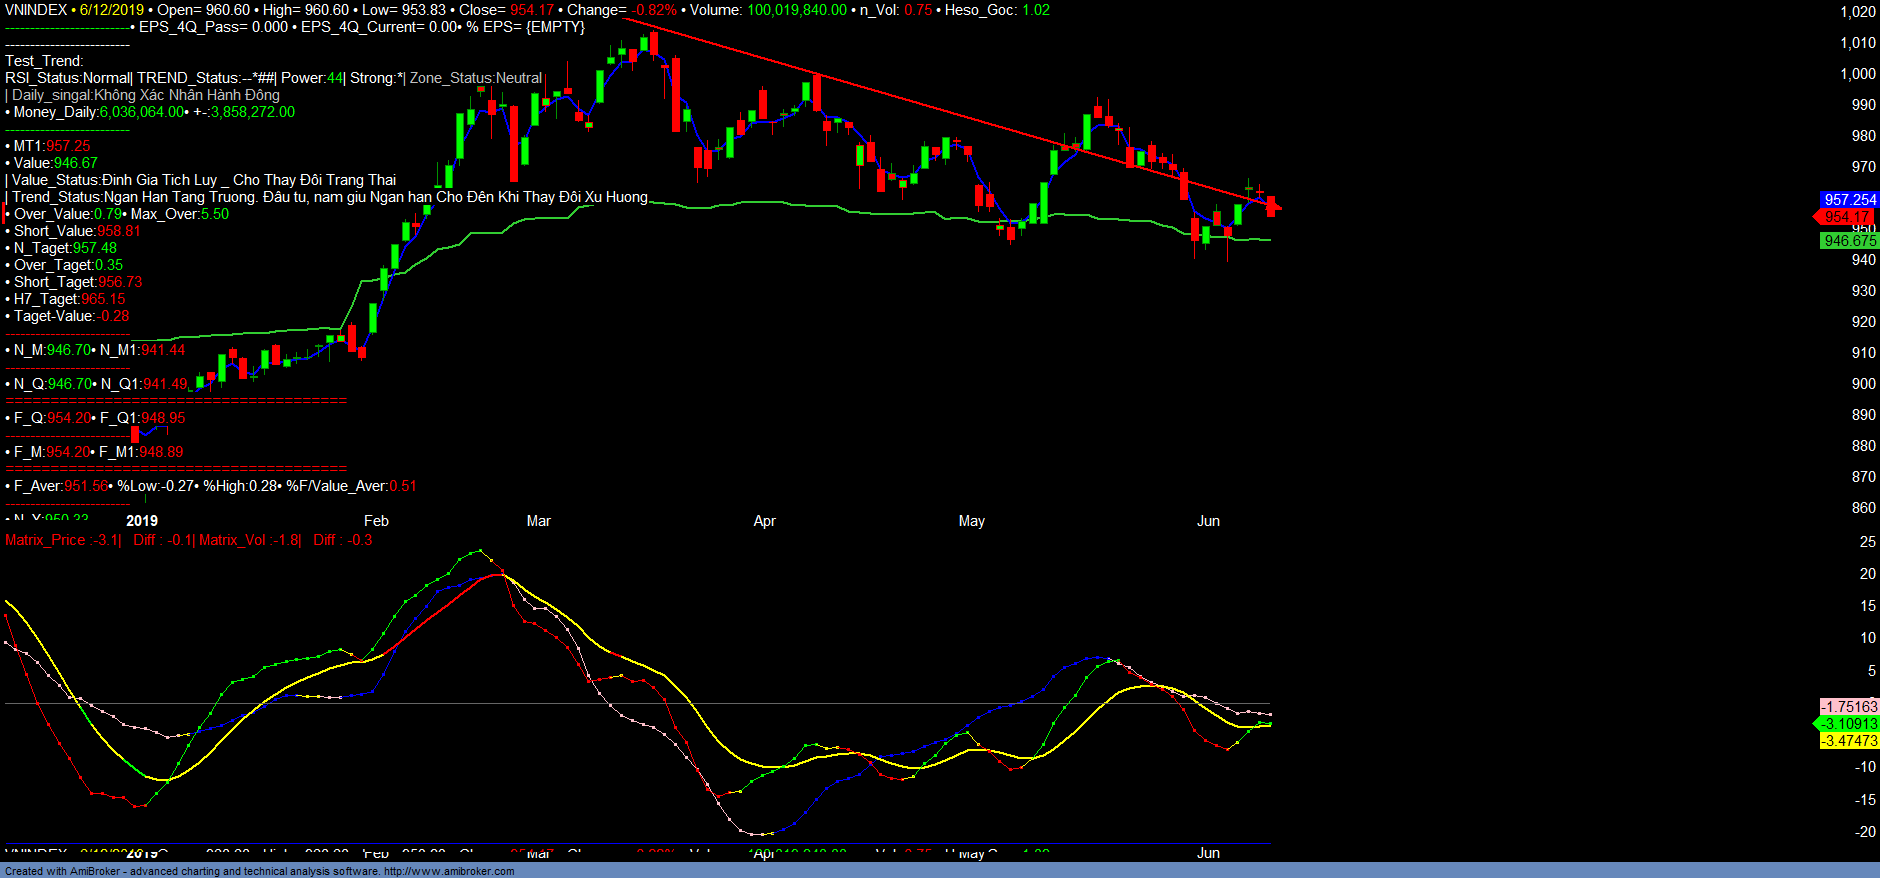
Task: Click the Change -0.82% value in header
Action: coord(654,10)
